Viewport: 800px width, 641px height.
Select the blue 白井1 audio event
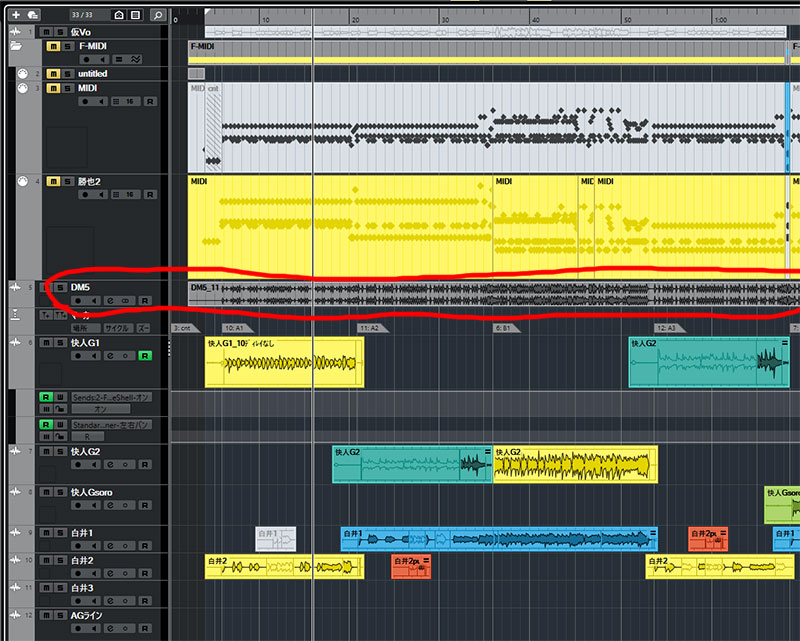tap(499, 539)
